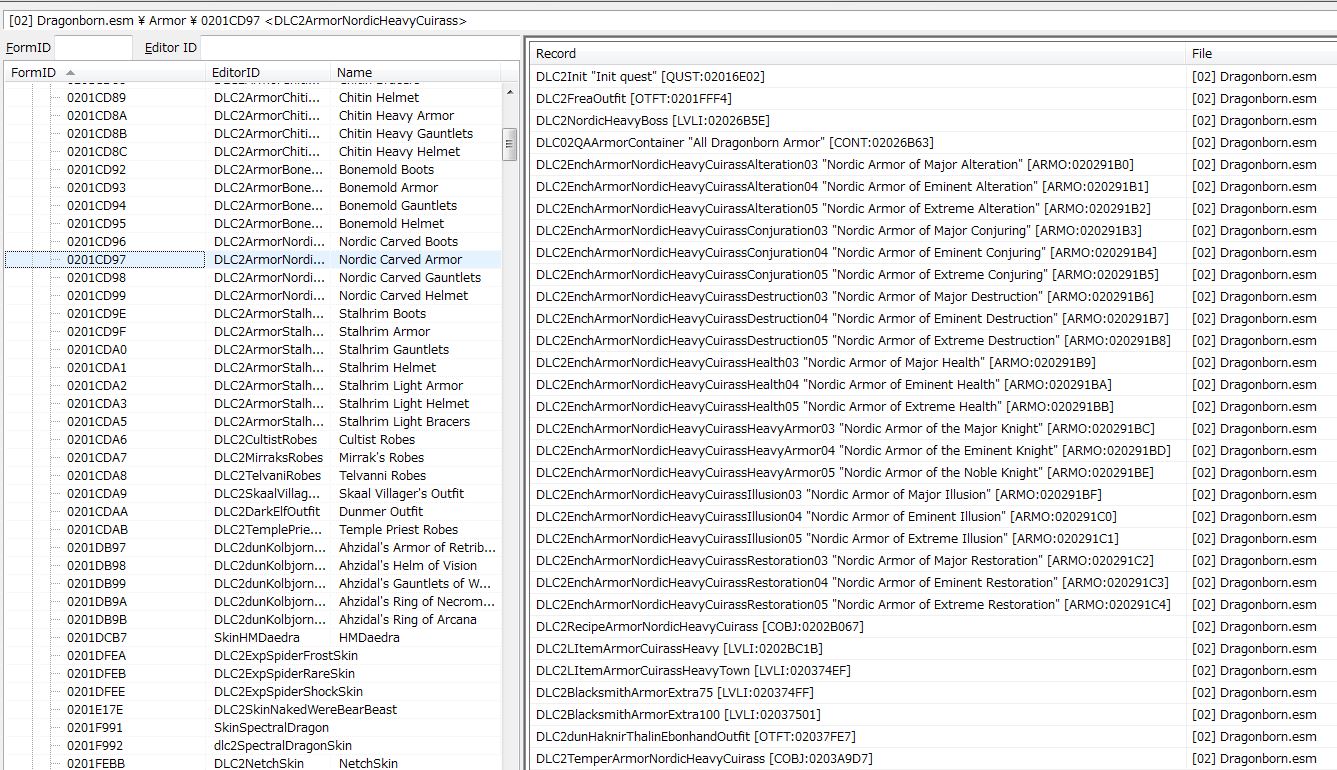
Task: Click into the Editor ID search field
Action: click(x=360, y=48)
